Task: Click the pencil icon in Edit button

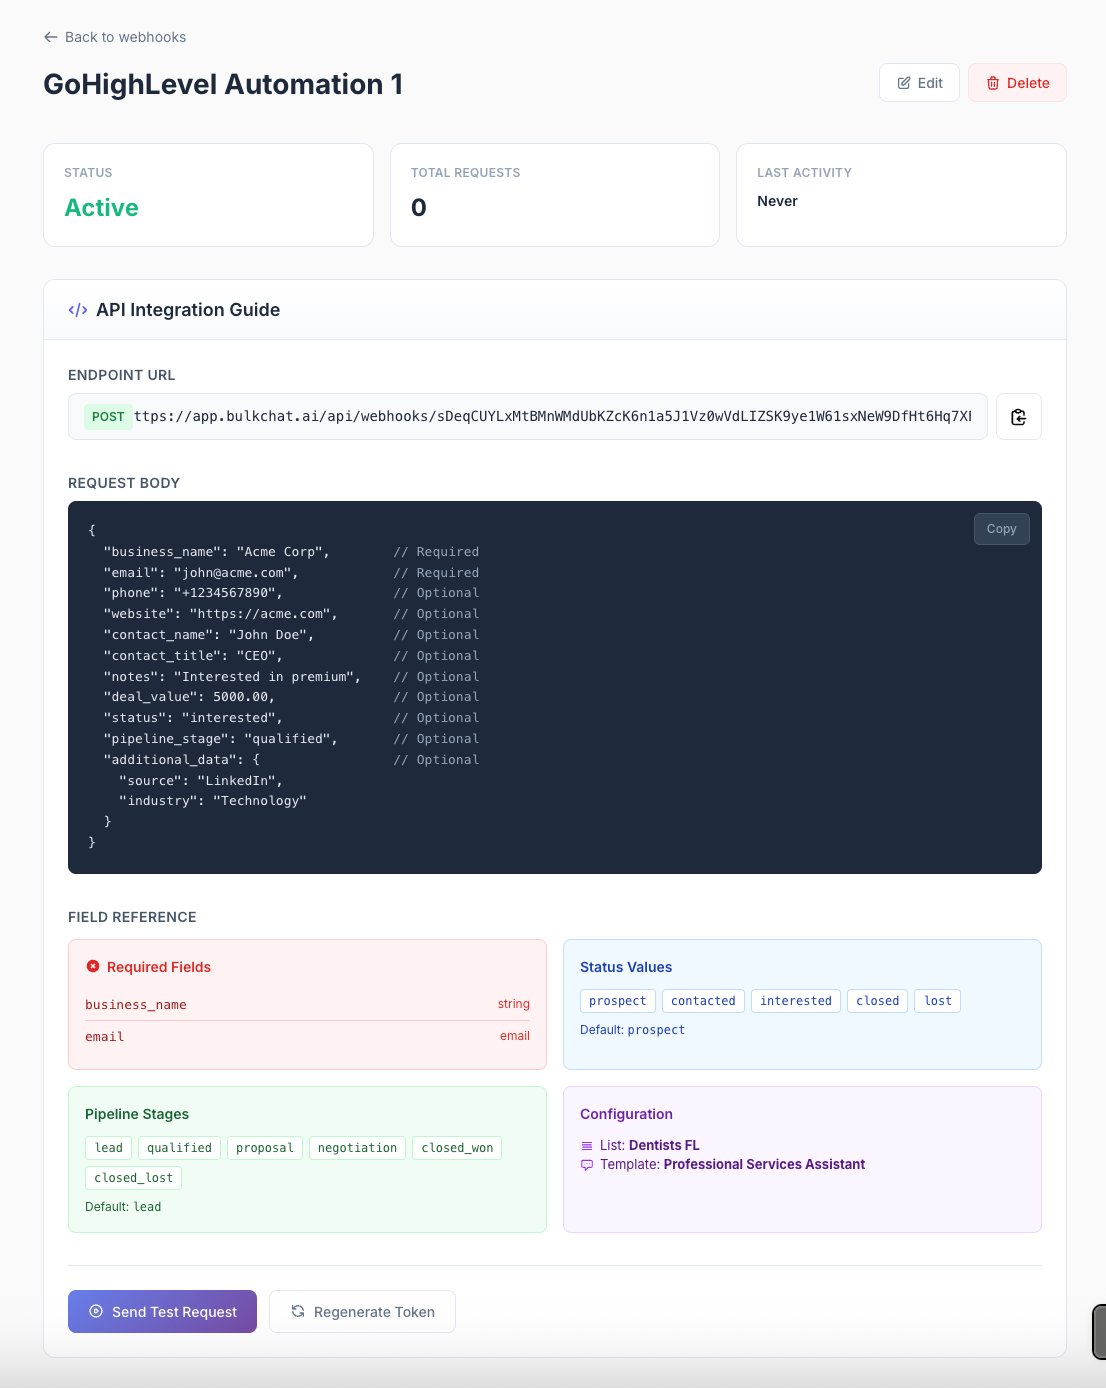Action: coord(904,83)
